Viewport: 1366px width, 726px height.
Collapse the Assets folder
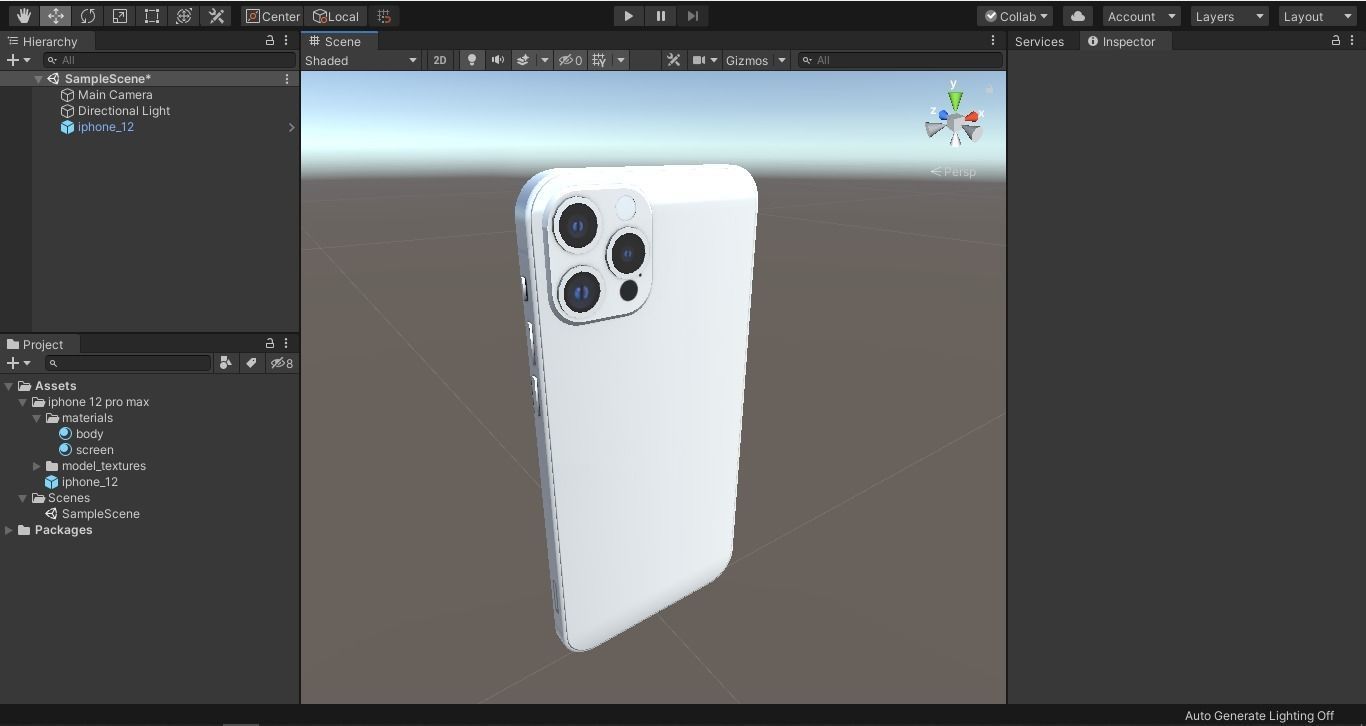(8, 386)
